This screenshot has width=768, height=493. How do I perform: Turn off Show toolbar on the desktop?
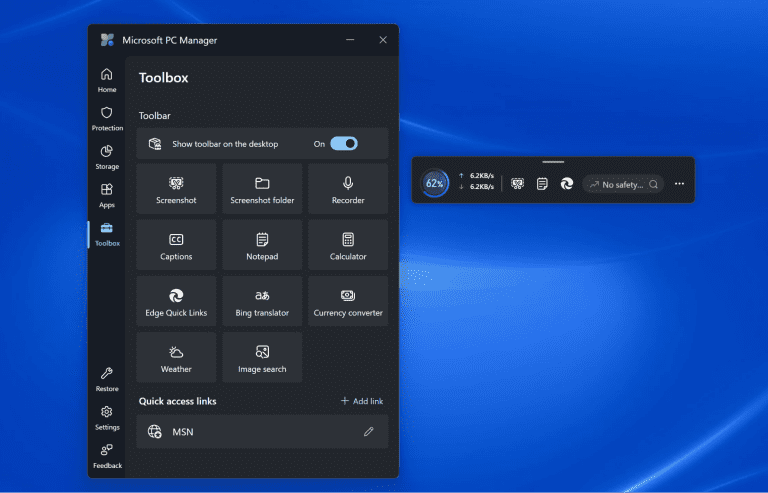point(344,144)
